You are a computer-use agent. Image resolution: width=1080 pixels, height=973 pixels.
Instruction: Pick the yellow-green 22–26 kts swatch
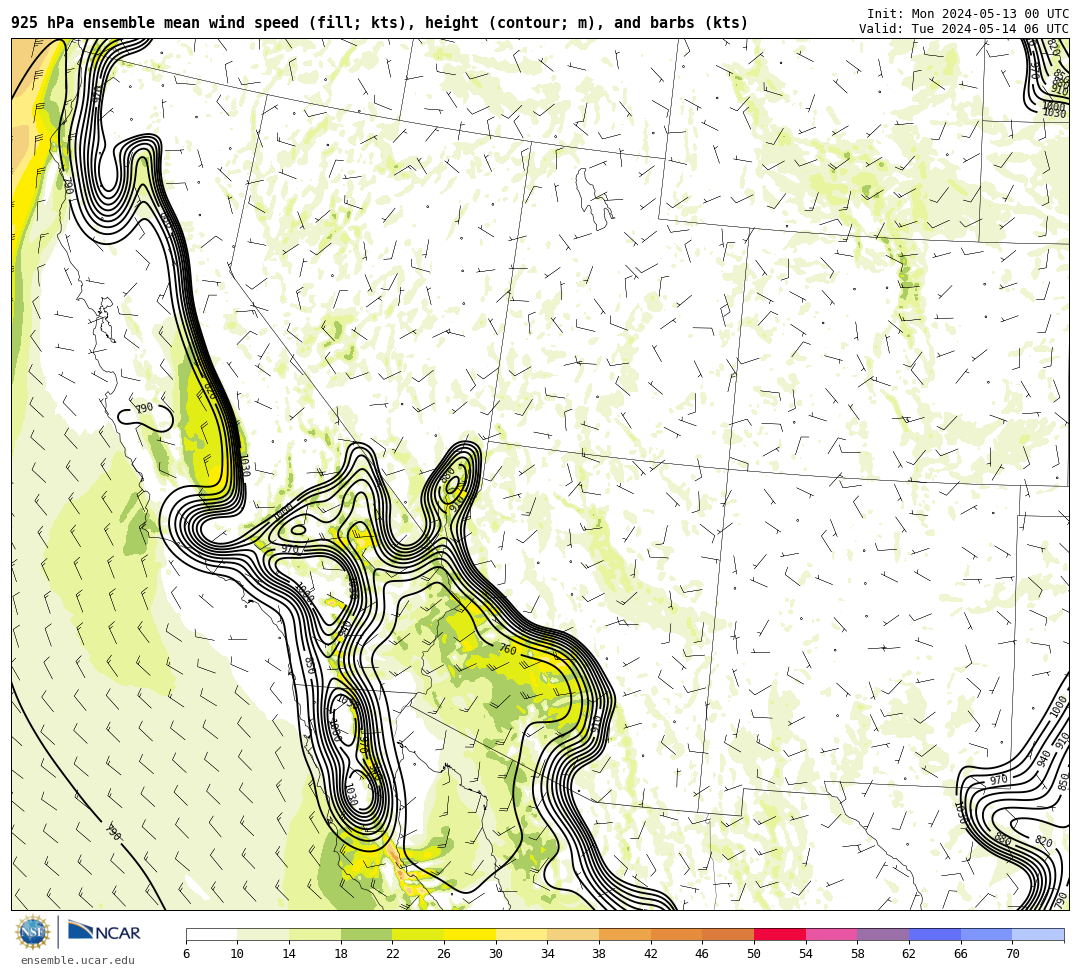418,934
